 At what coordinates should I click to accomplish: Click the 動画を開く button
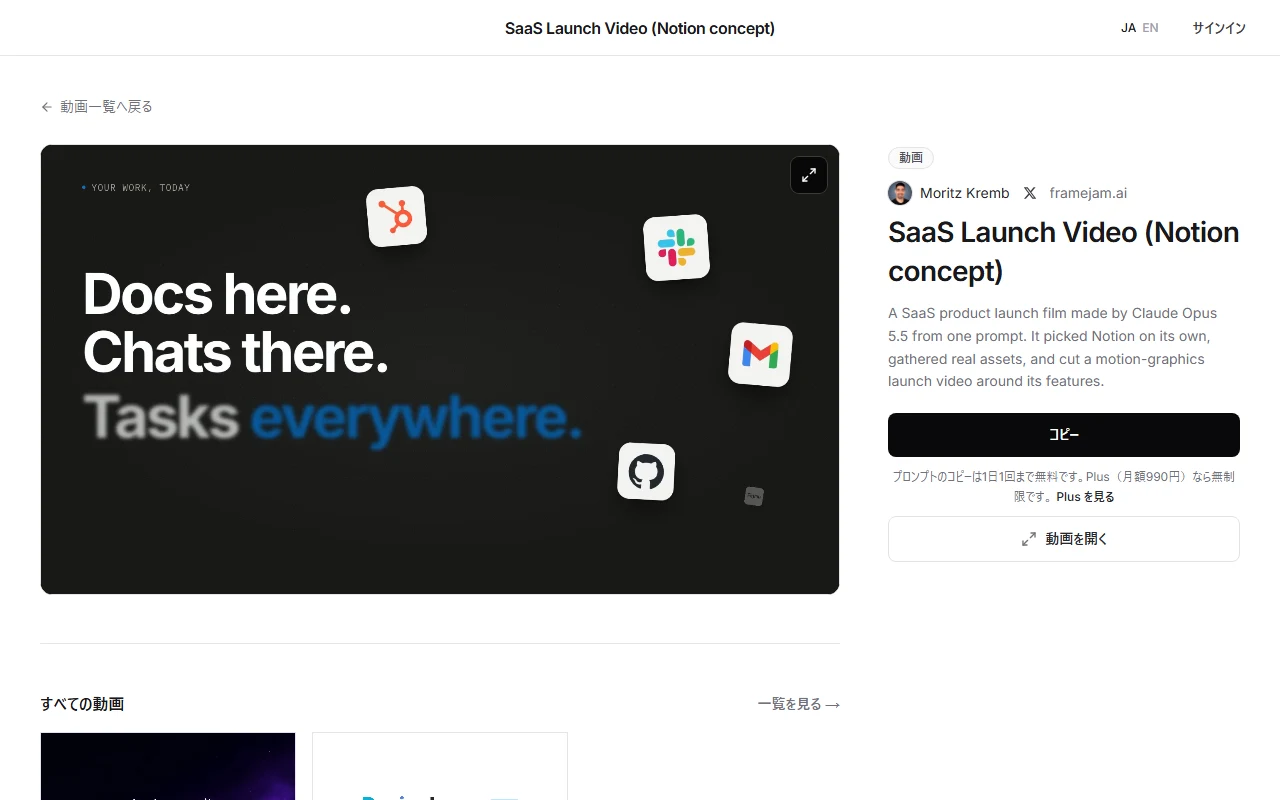click(x=1064, y=539)
